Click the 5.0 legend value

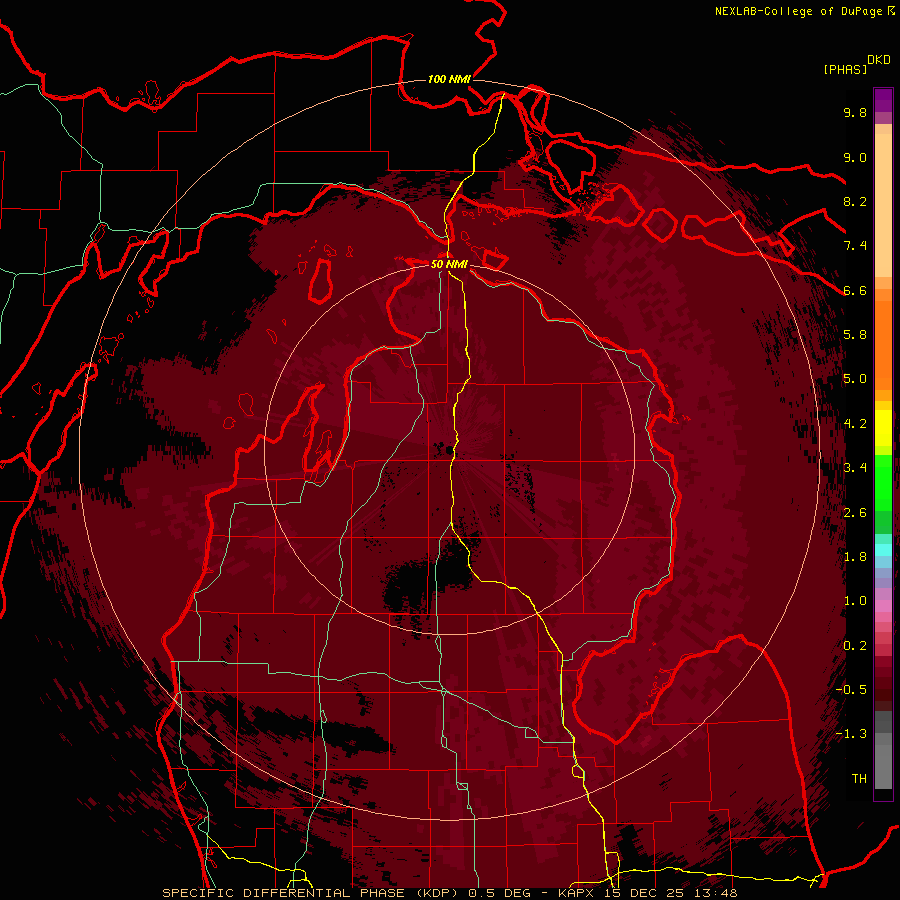(x=855, y=379)
